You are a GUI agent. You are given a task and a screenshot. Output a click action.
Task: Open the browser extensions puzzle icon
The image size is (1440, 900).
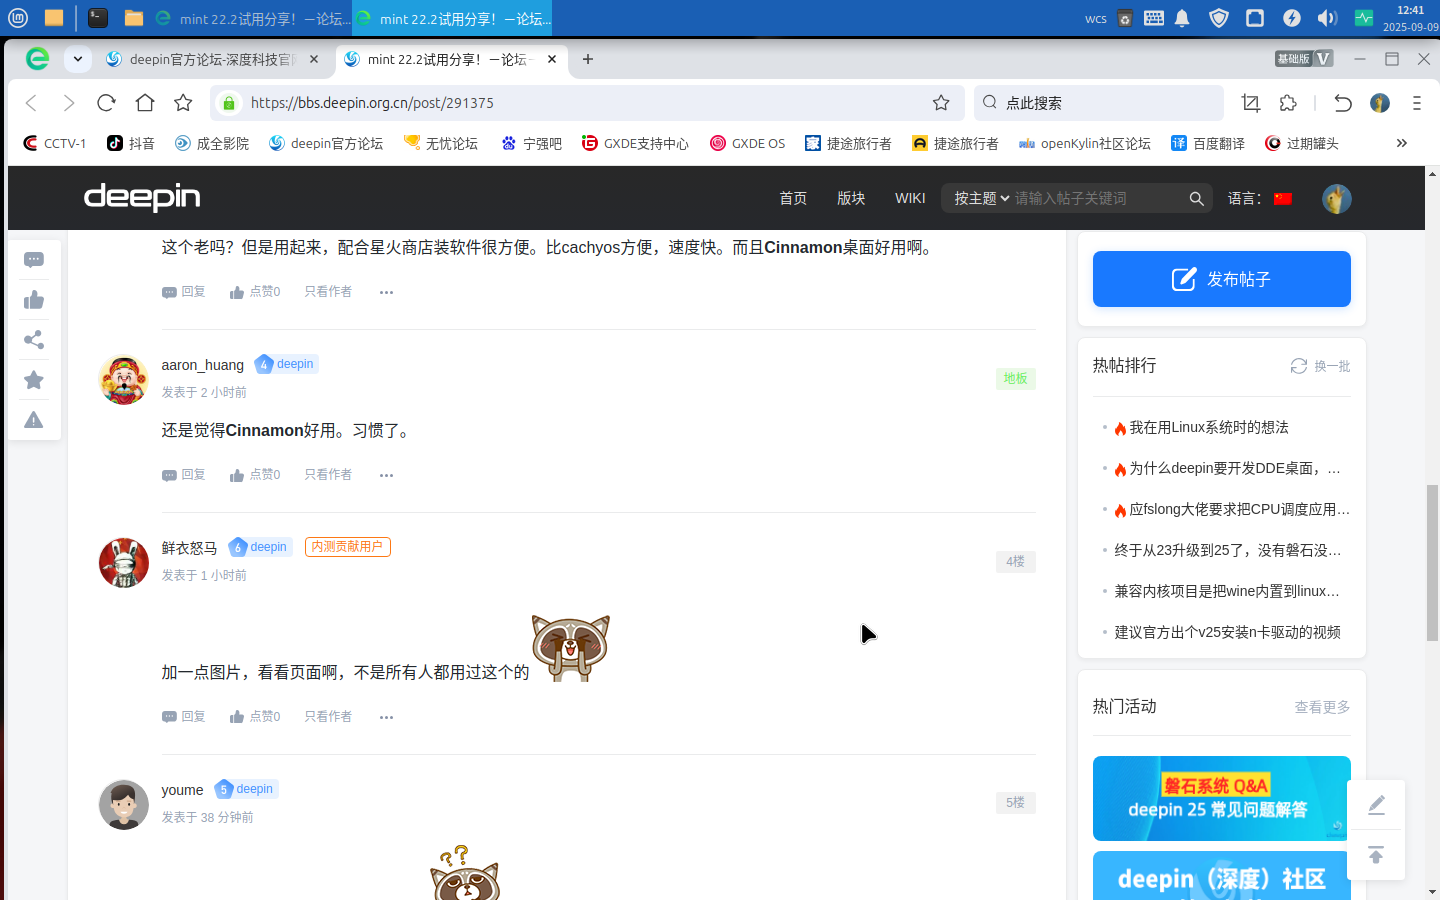click(1288, 103)
